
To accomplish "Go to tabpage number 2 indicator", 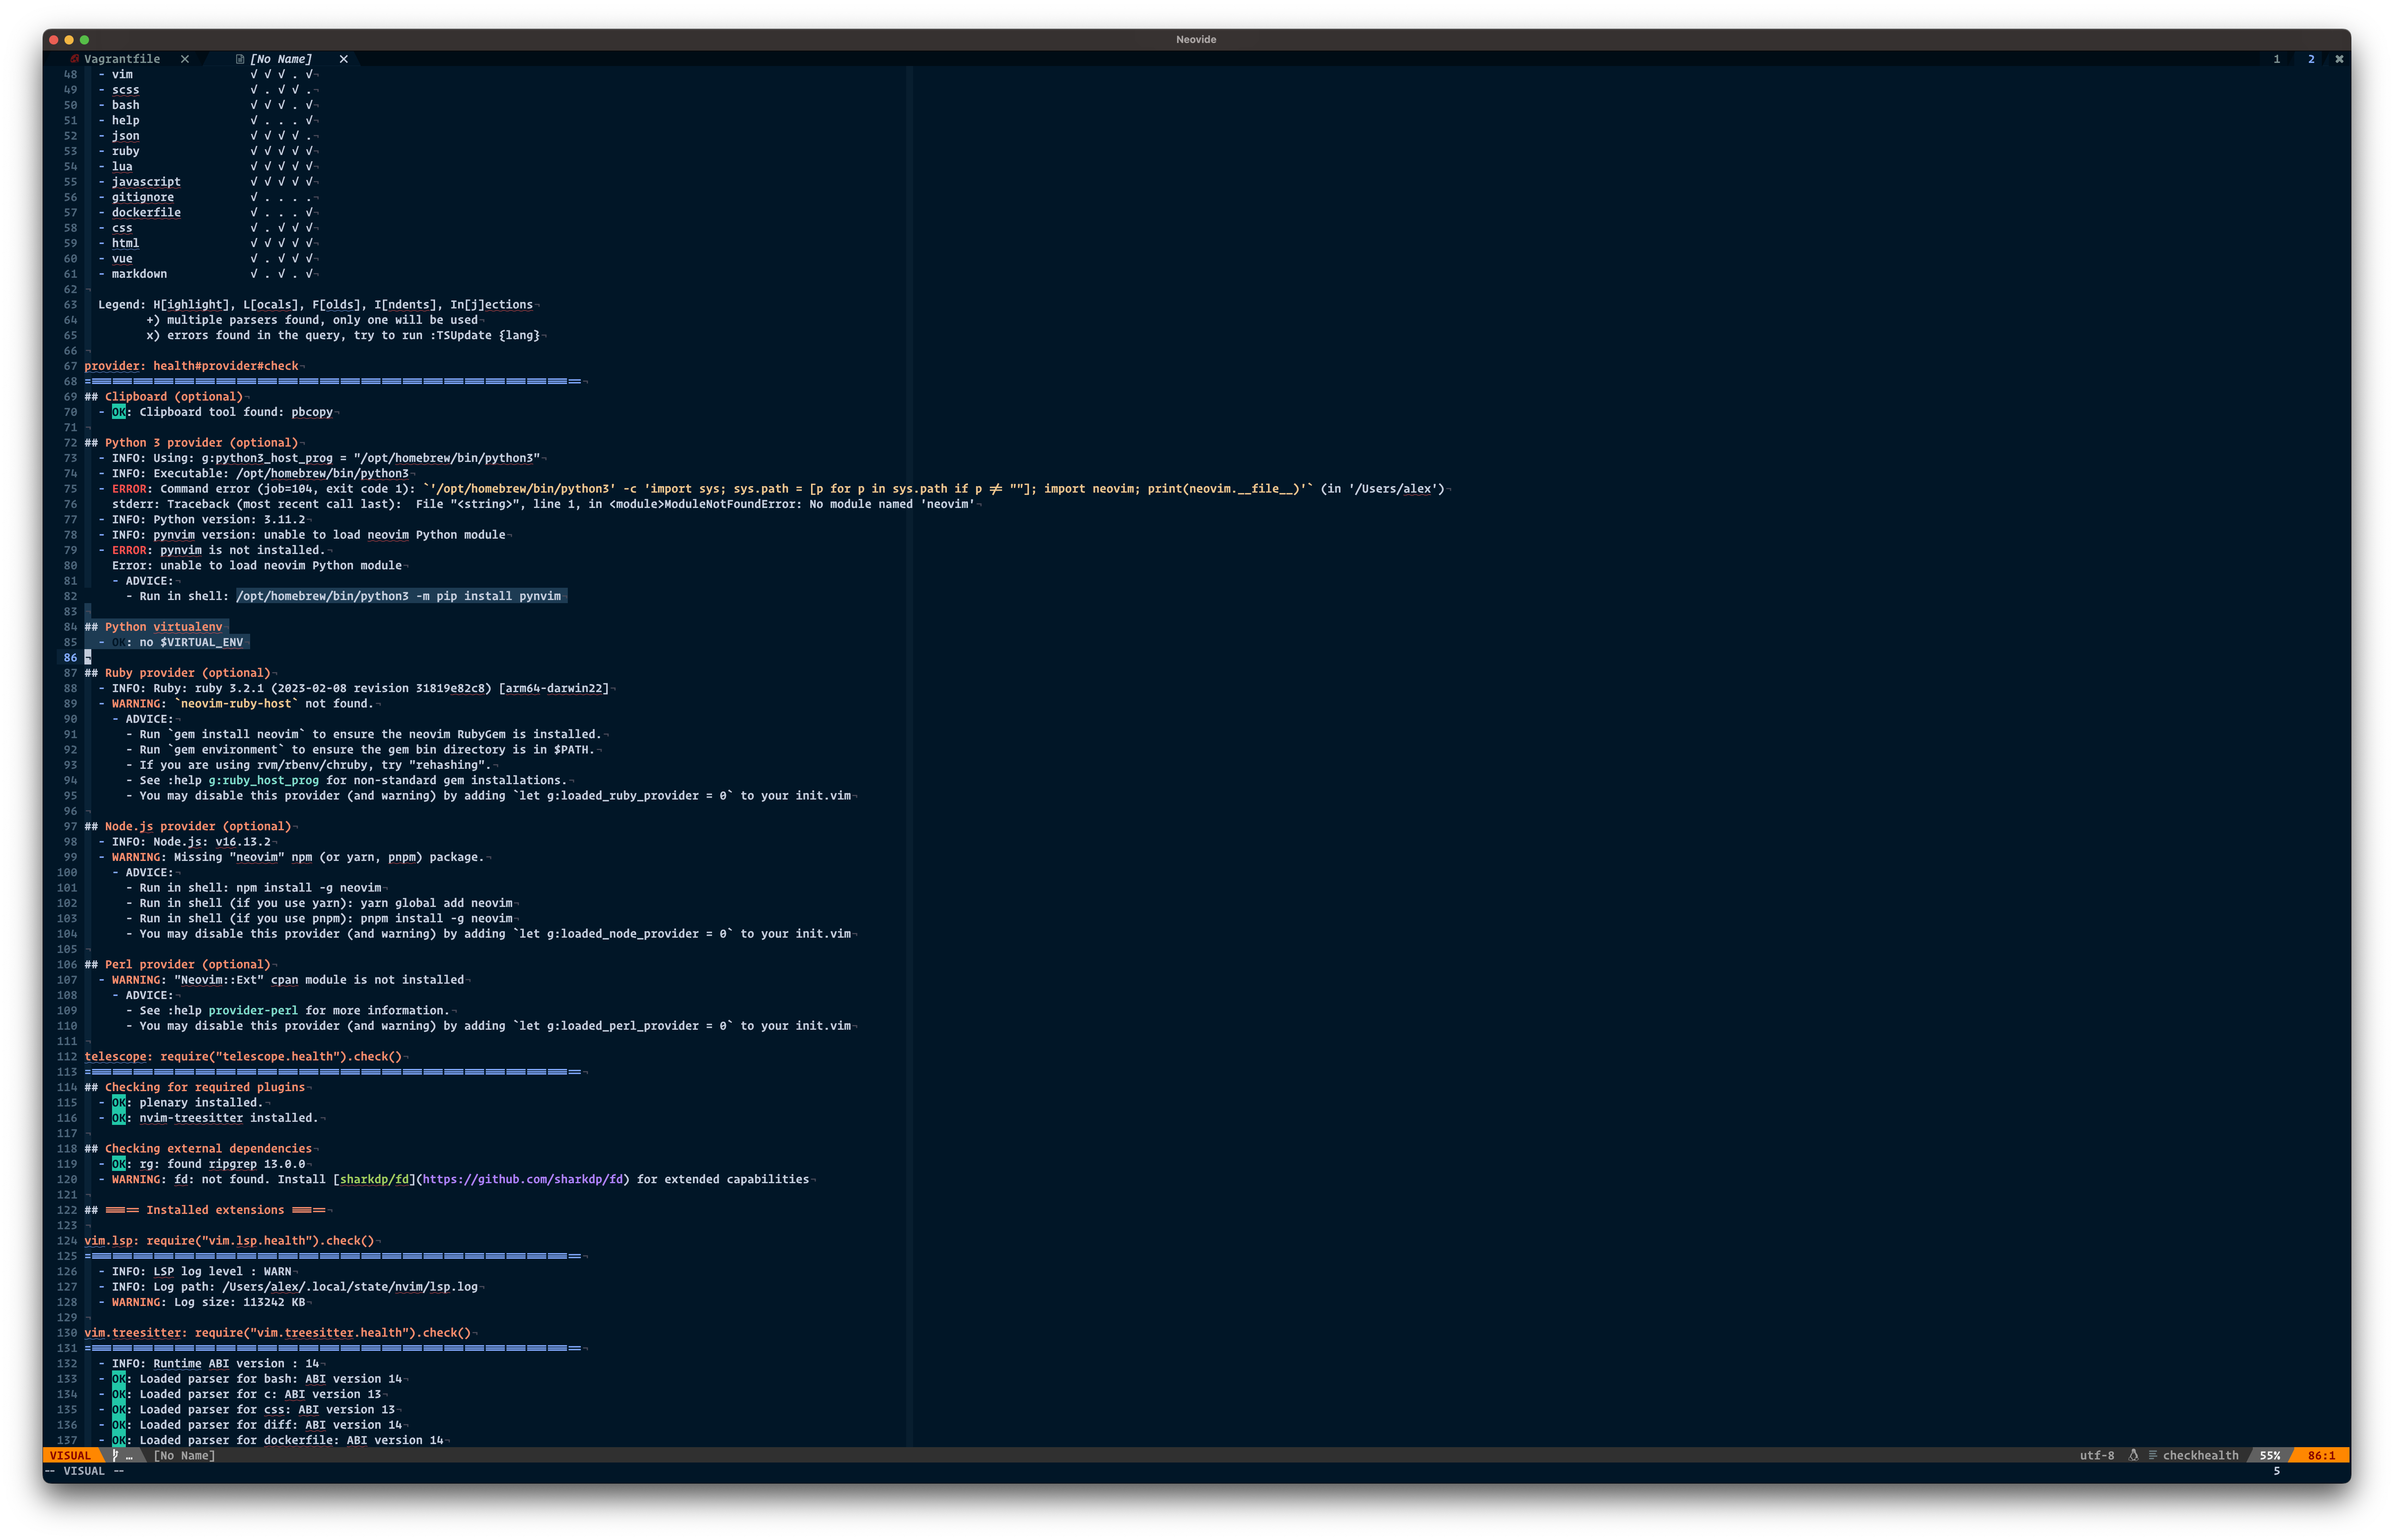I will 2311,59.
